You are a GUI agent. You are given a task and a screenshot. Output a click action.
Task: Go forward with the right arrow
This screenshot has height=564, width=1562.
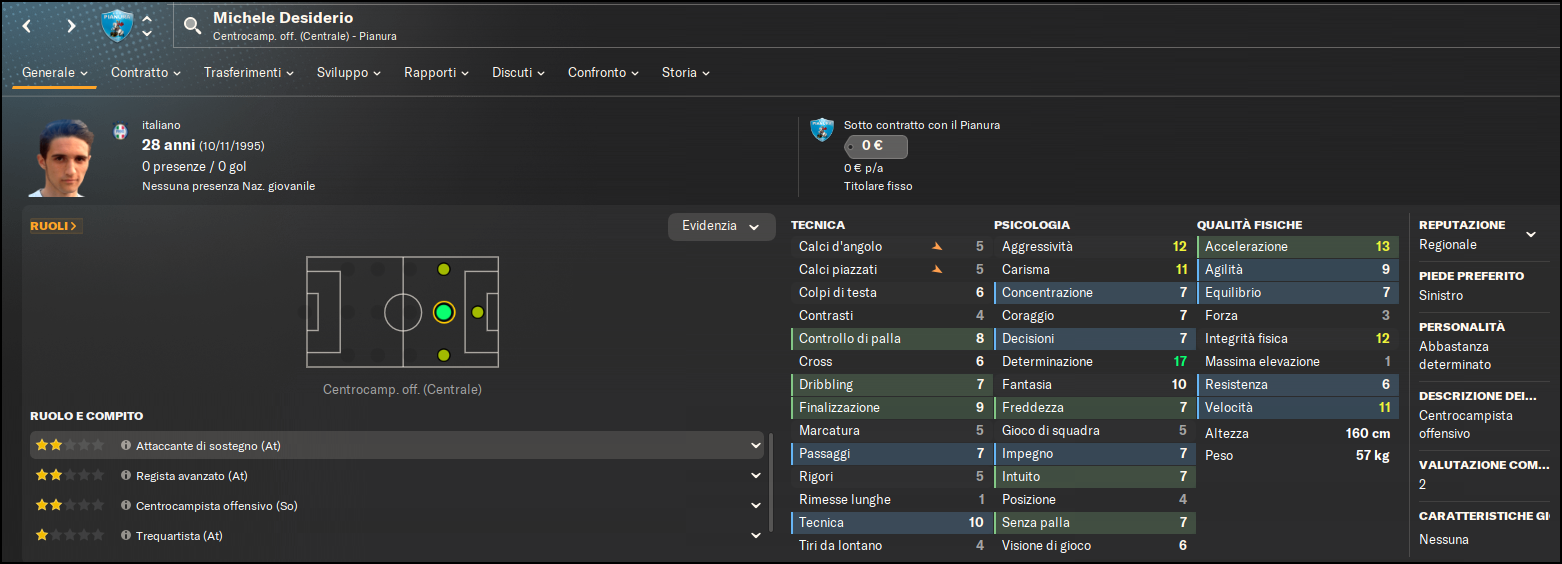click(x=71, y=26)
